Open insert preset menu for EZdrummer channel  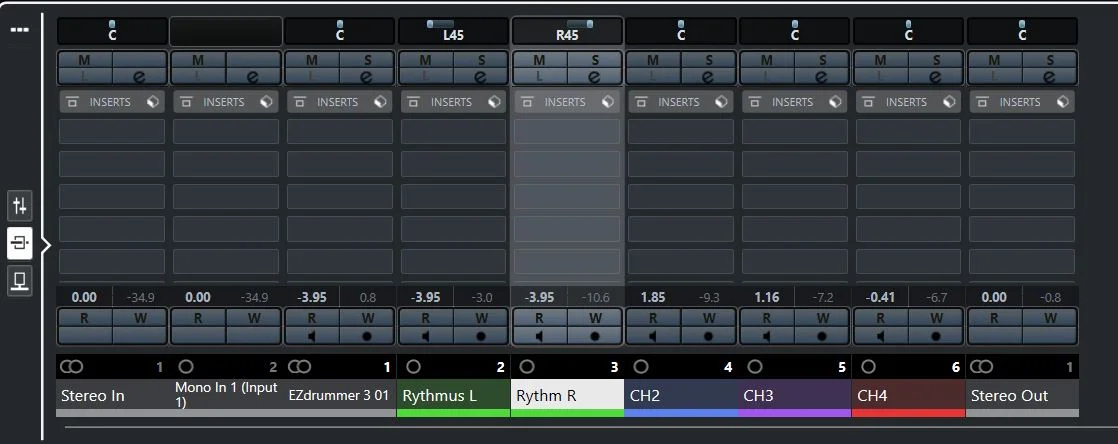coord(380,102)
